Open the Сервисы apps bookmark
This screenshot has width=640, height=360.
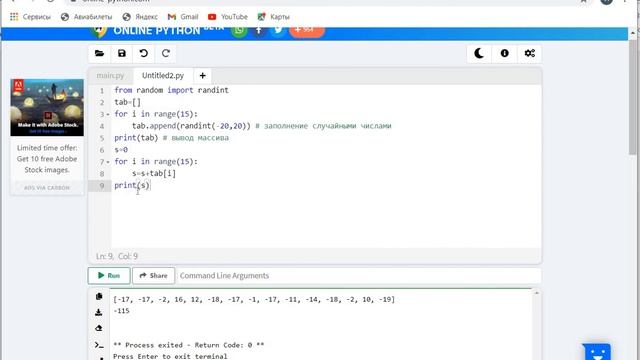(31, 17)
